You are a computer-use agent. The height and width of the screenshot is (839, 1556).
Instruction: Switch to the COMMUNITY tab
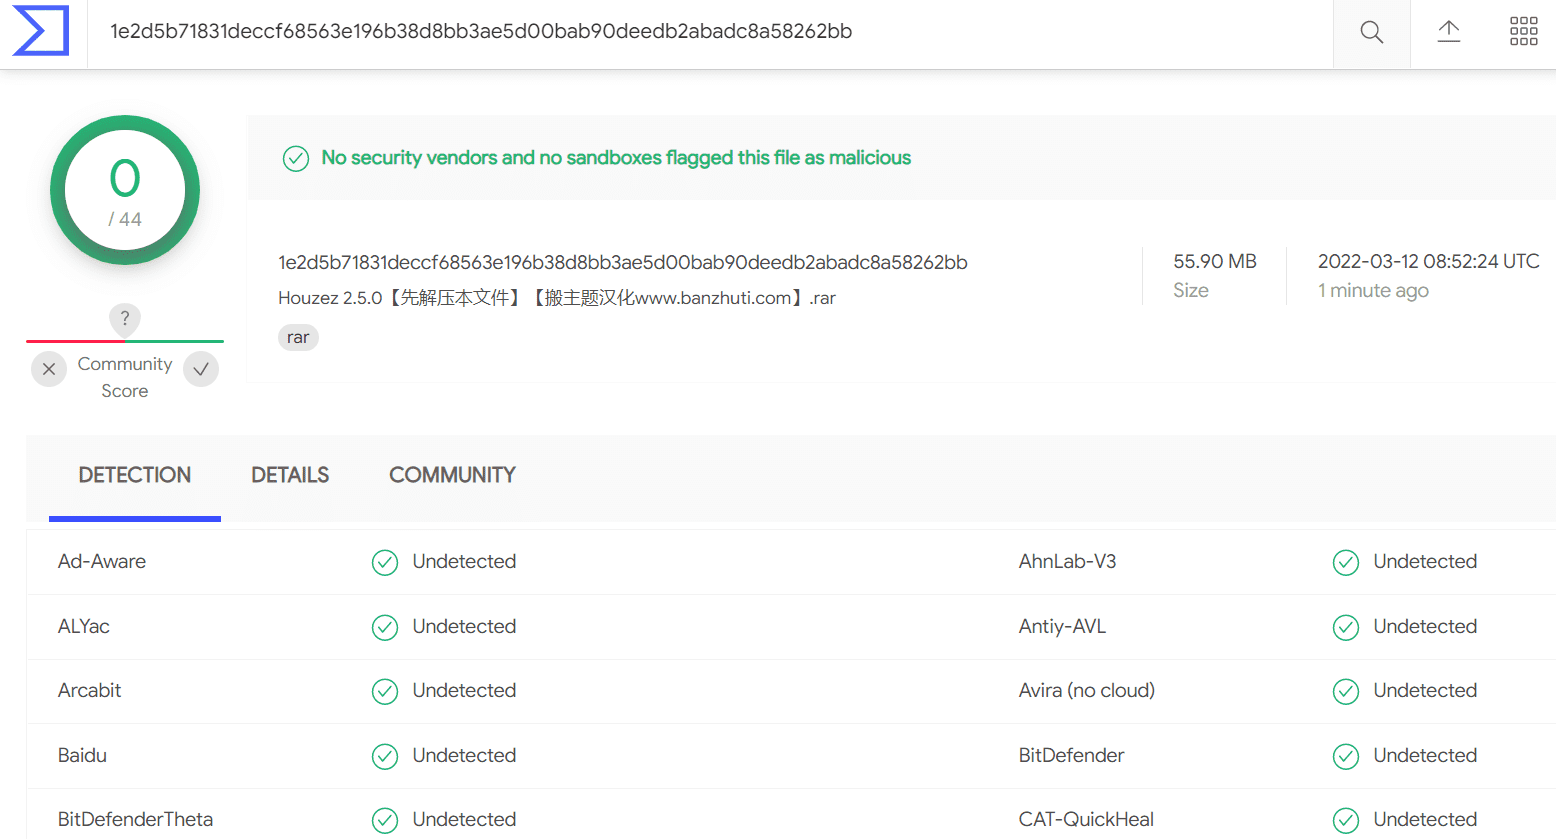pyautogui.click(x=452, y=475)
